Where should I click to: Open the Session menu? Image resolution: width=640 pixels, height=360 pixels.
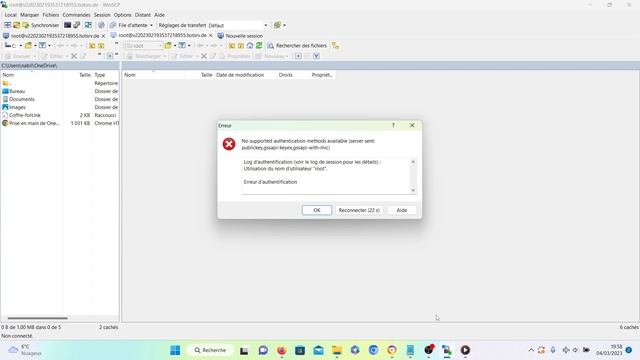pyautogui.click(x=102, y=15)
